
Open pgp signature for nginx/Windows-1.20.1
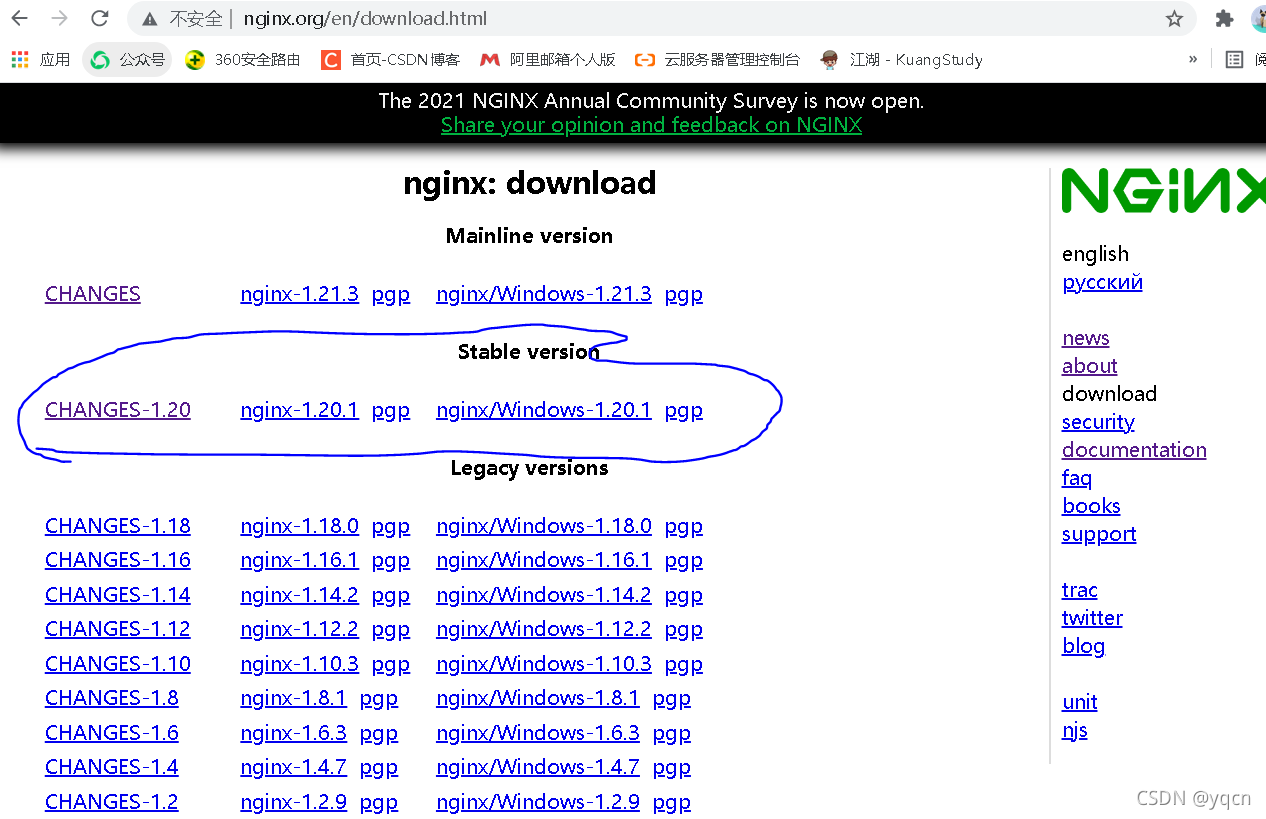(684, 411)
